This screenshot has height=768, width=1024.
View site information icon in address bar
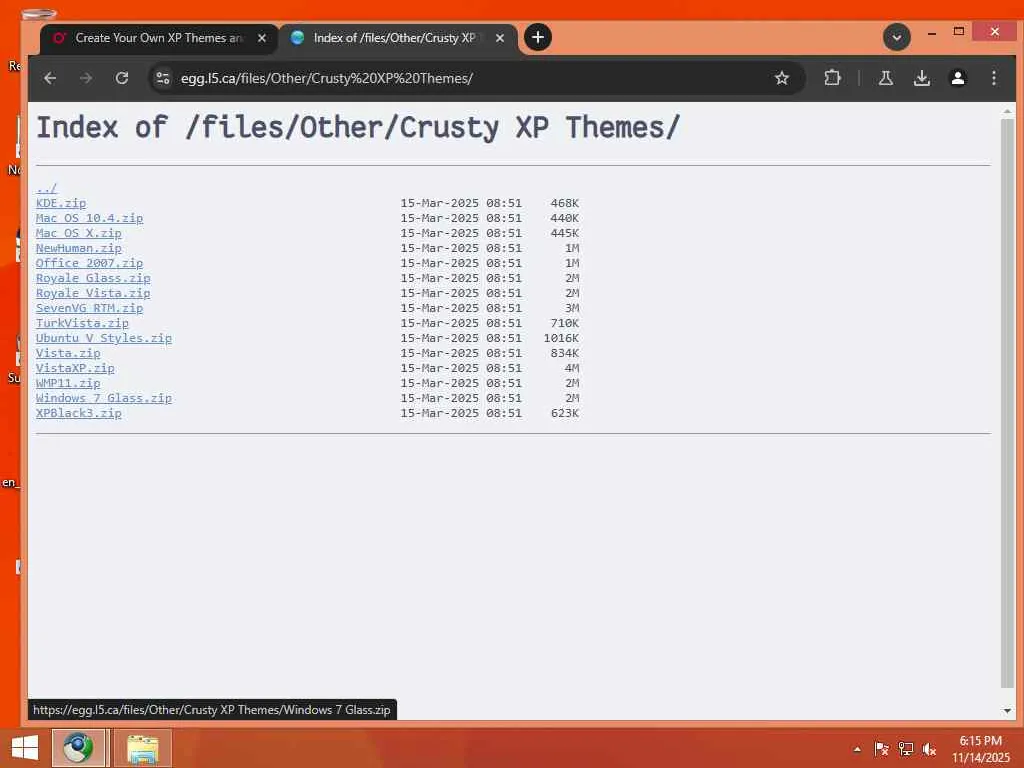click(163, 78)
